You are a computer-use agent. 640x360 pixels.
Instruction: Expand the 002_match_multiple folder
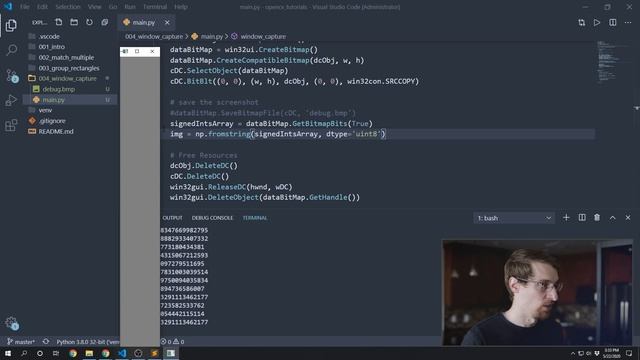click(70, 58)
